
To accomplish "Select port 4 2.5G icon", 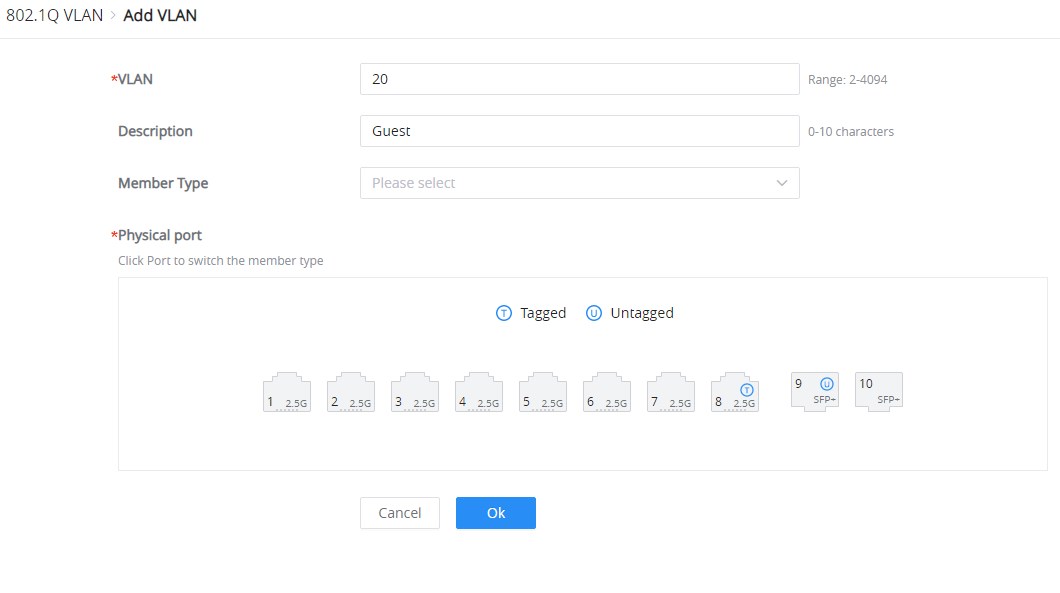I will pos(479,392).
